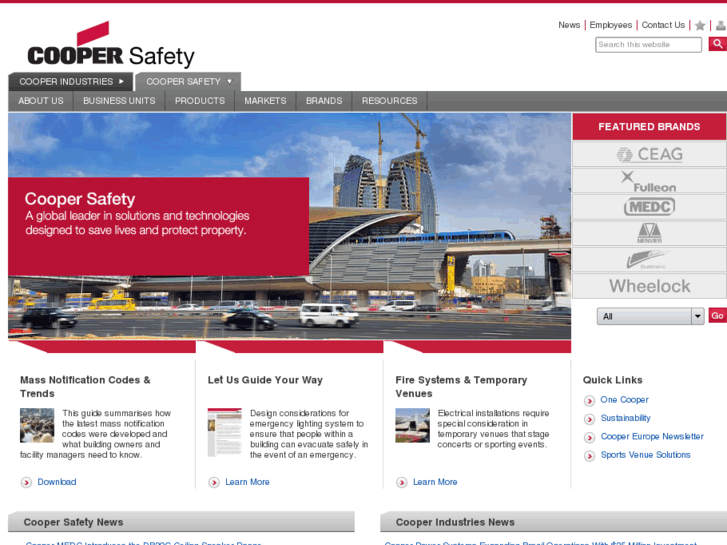Click the Mass Notification Codes & Trends heading
This screenshot has height=545, width=727.
coord(85,387)
